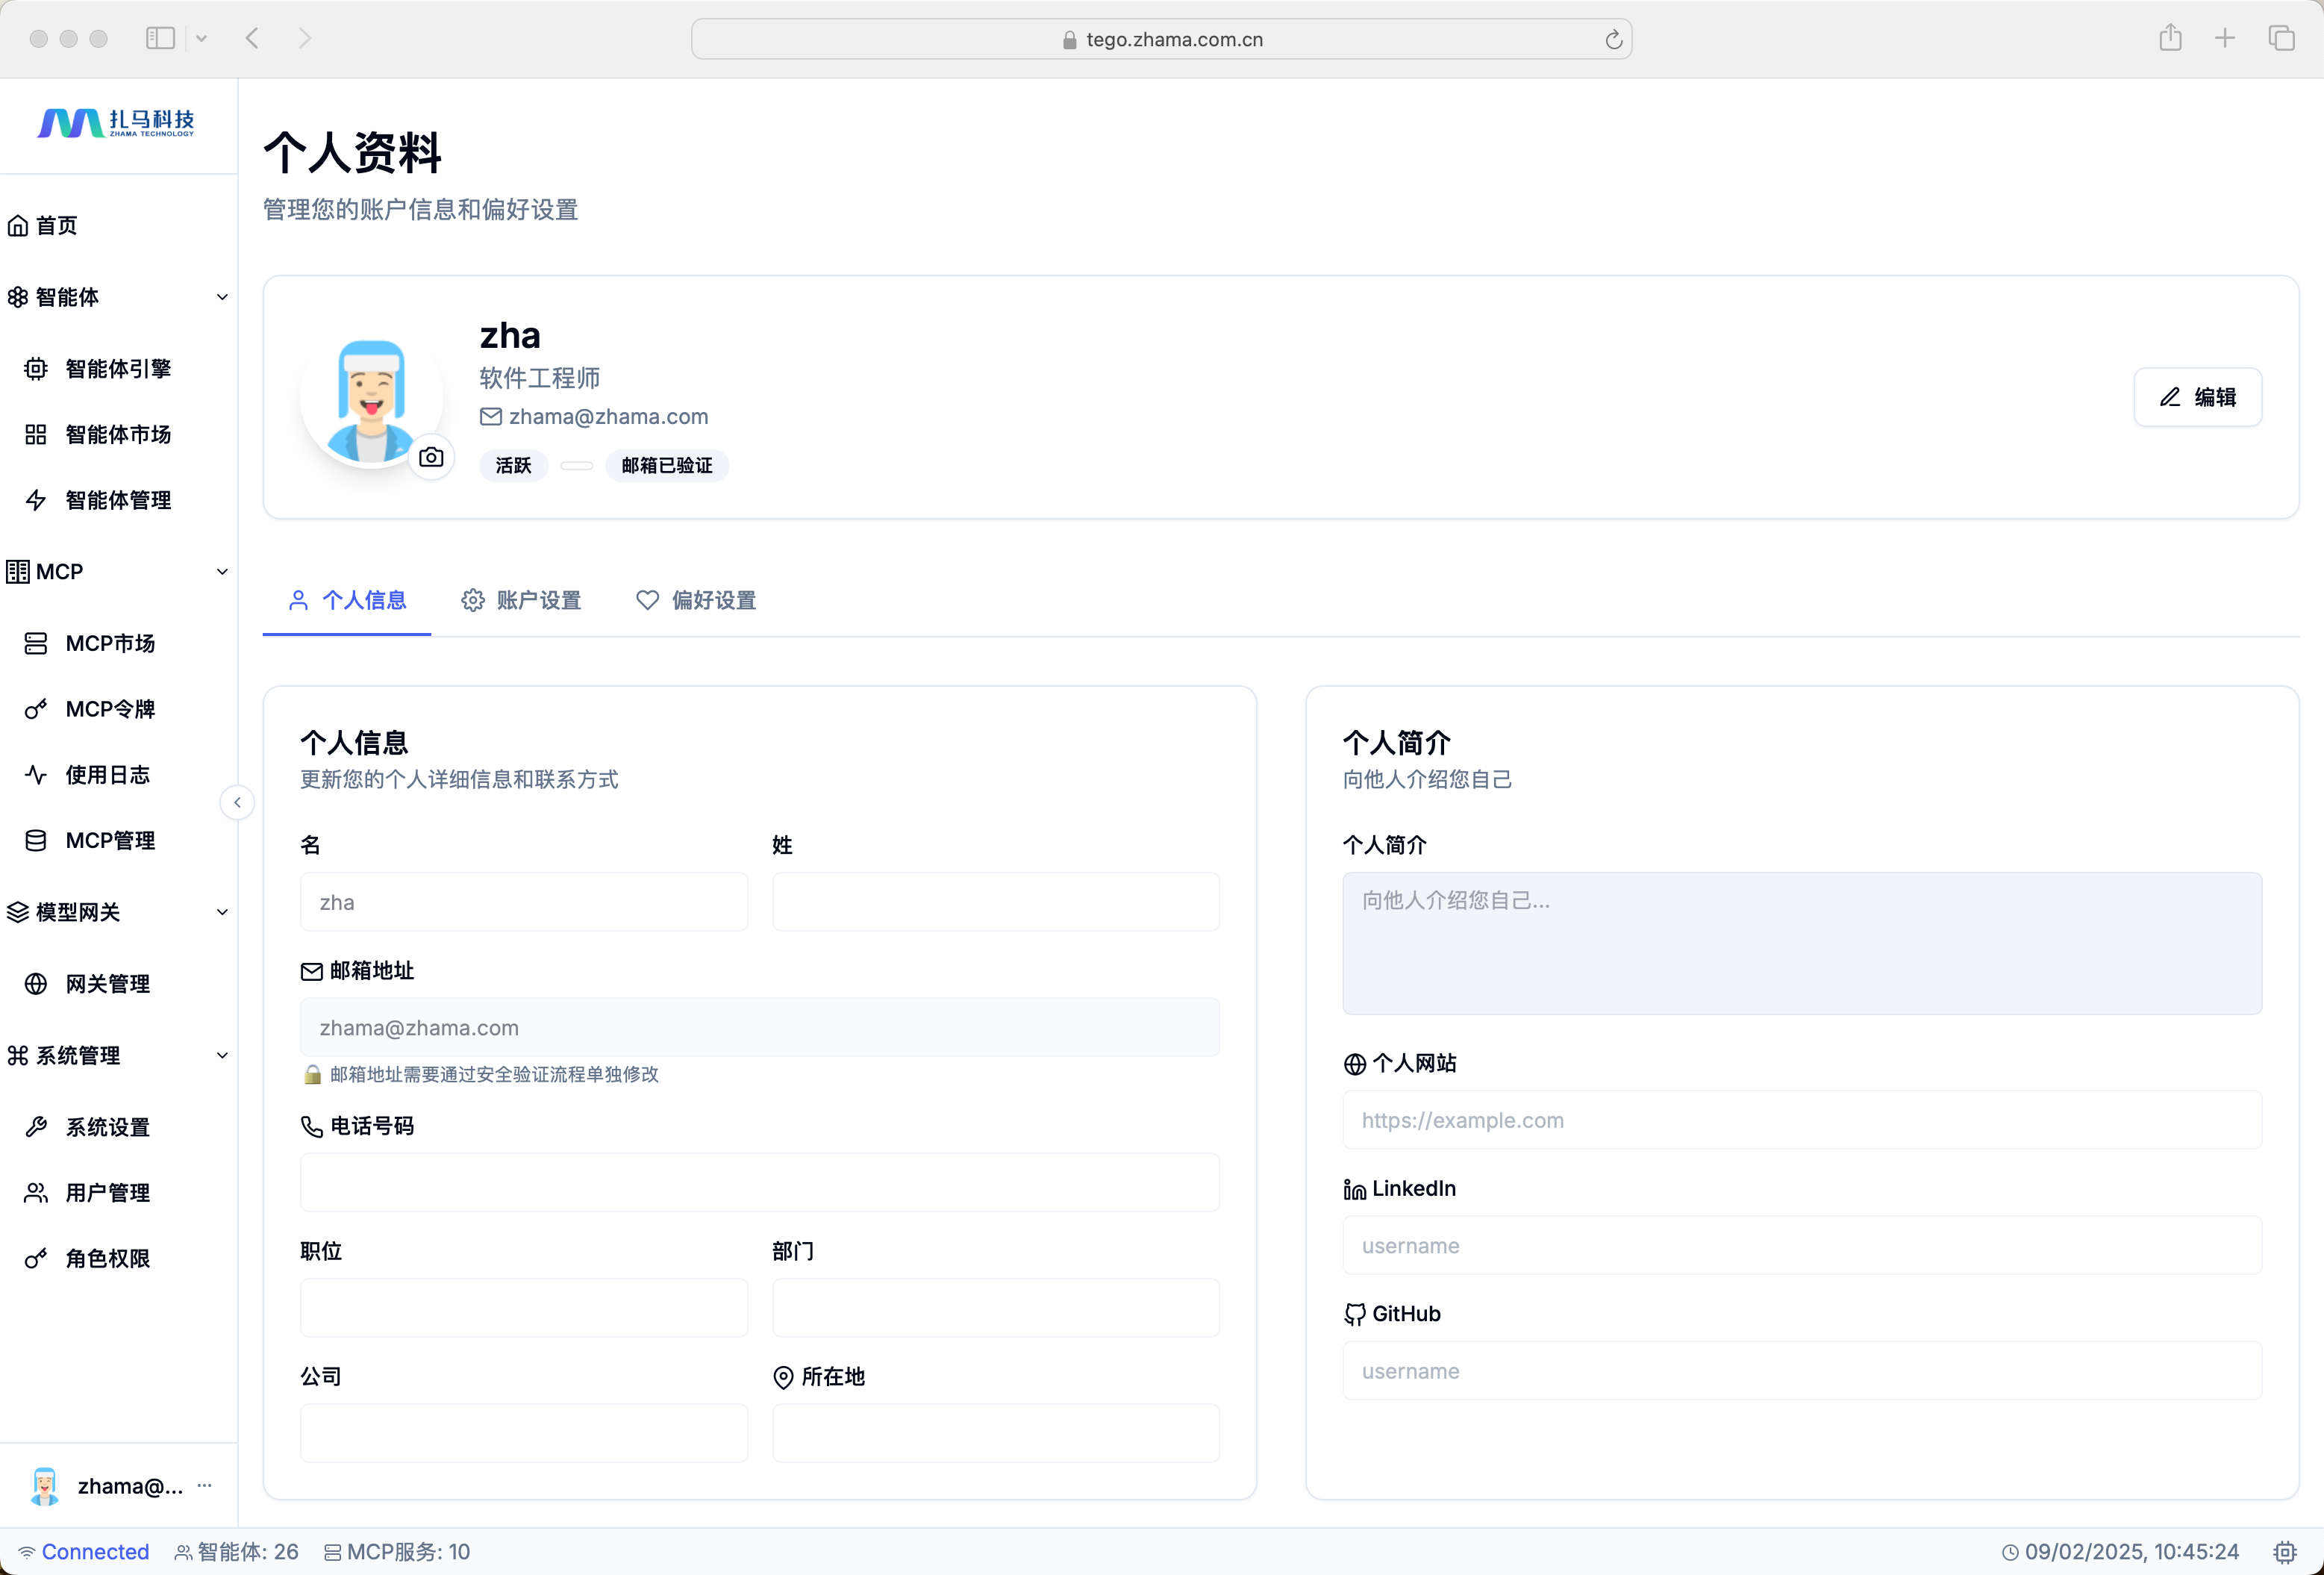Viewport: 2324px width, 1575px height.
Task: Collapse the 系统管理 menu group
Action: click(222, 1056)
